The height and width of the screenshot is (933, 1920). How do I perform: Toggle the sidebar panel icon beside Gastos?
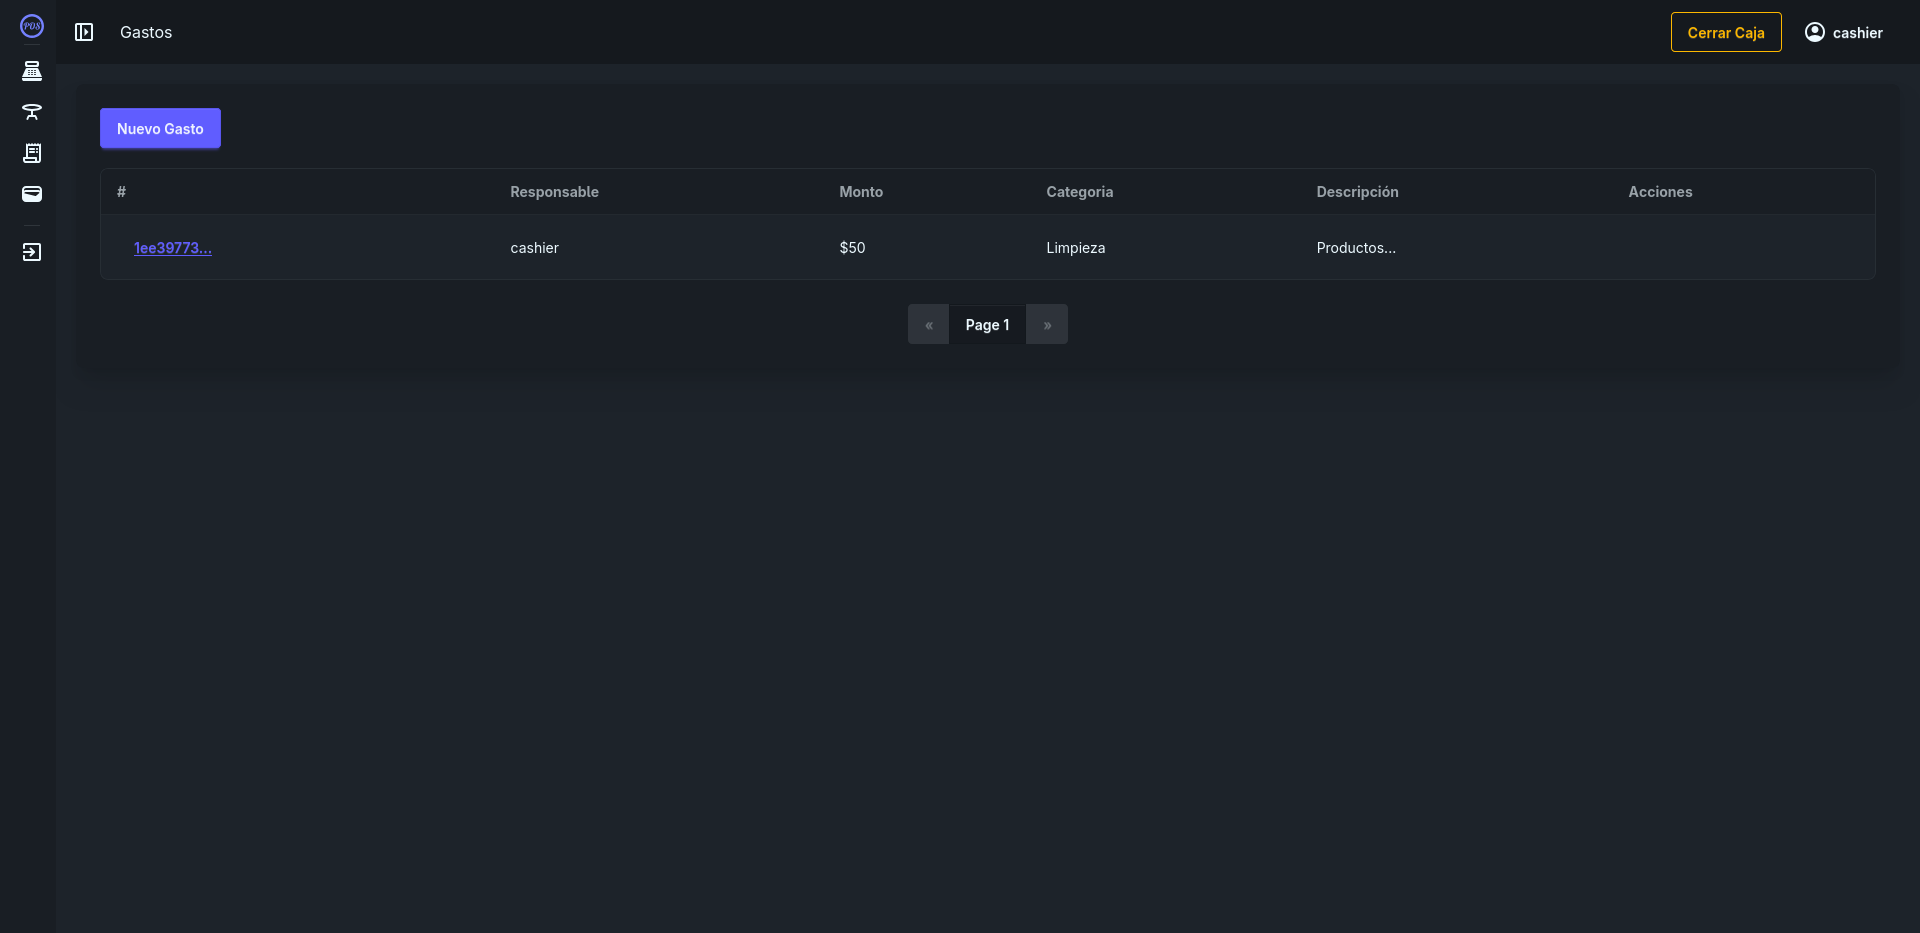pyautogui.click(x=84, y=32)
